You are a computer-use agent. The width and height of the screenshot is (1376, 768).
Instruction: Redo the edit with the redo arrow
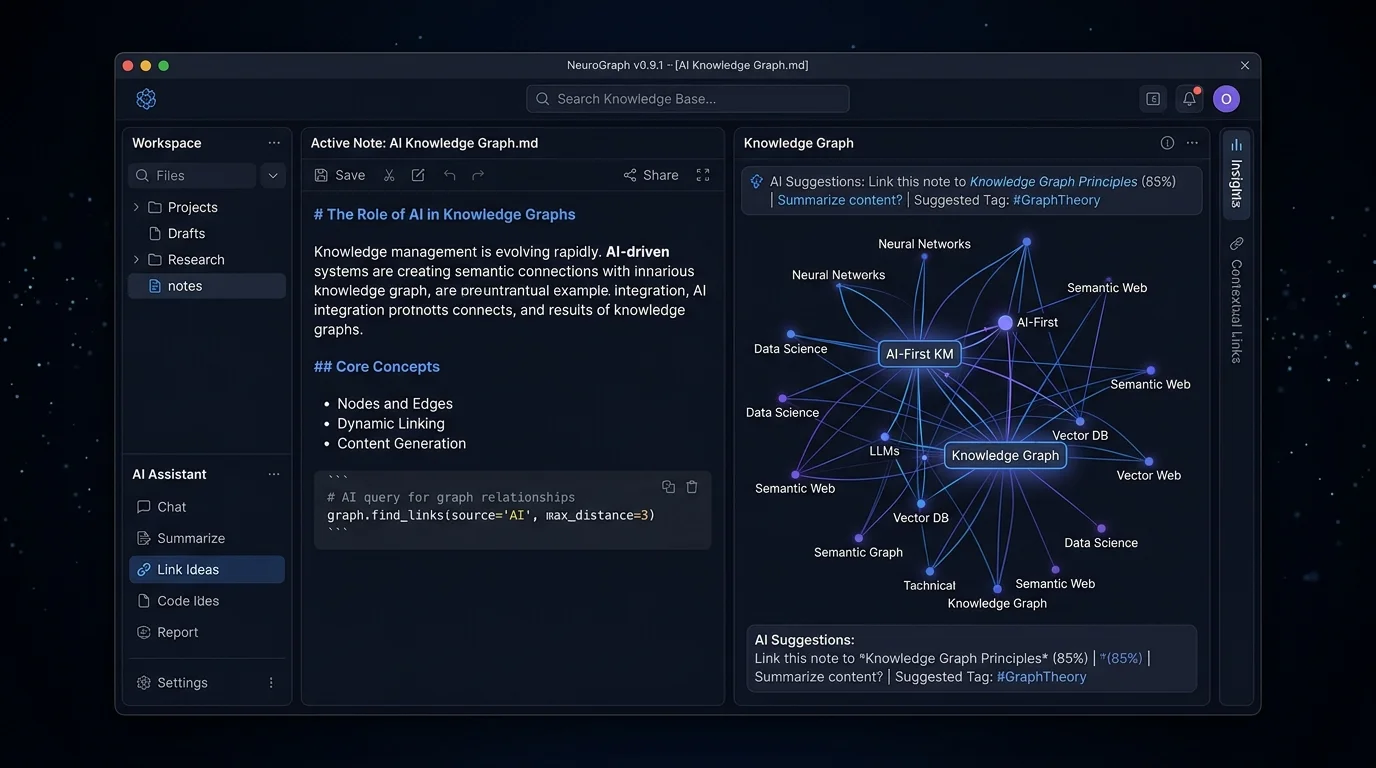pyautogui.click(x=478, y=175)
